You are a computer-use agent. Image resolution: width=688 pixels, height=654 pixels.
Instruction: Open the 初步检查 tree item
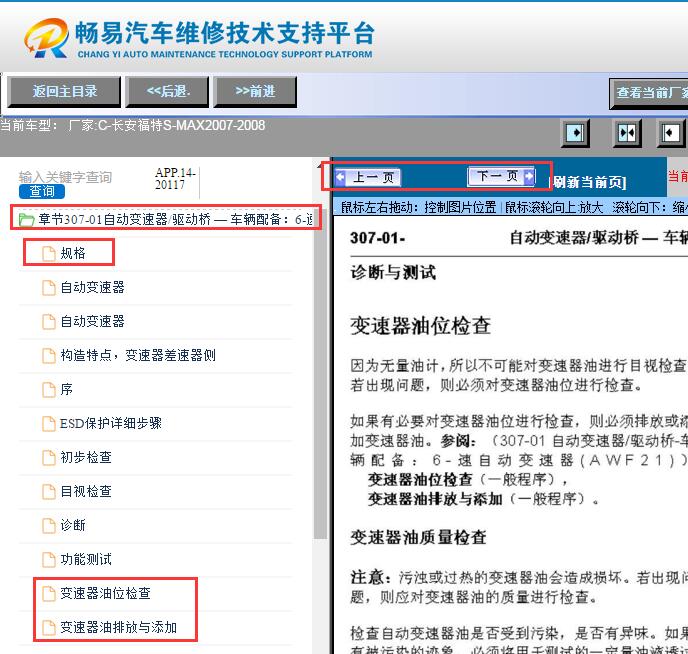coord(86,457)
